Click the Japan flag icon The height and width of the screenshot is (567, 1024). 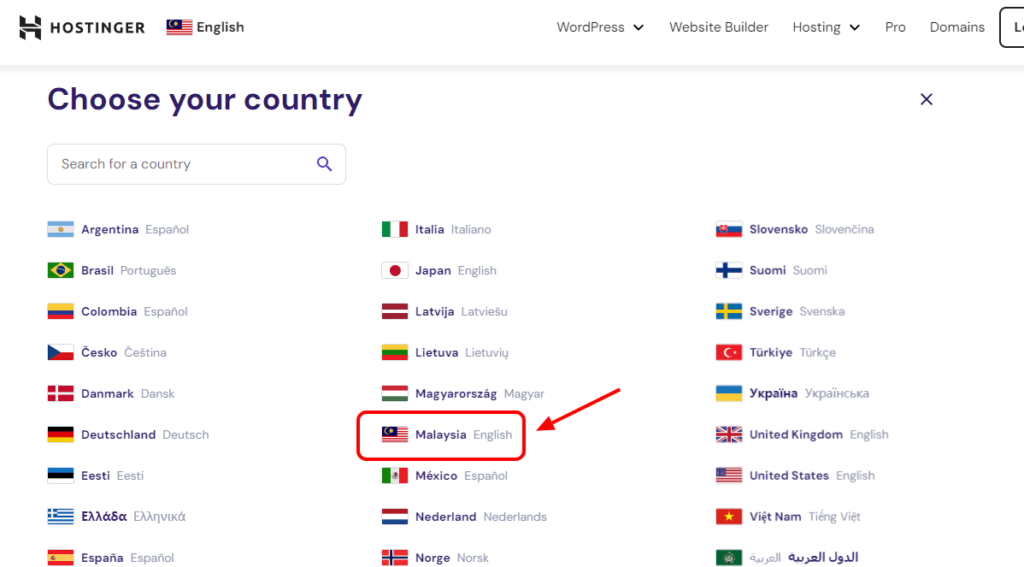click(x=394, y=270)
